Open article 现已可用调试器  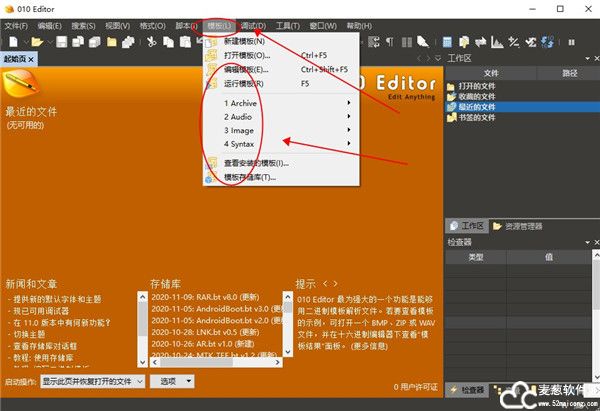pyautogui.click(x=41, y=311)
